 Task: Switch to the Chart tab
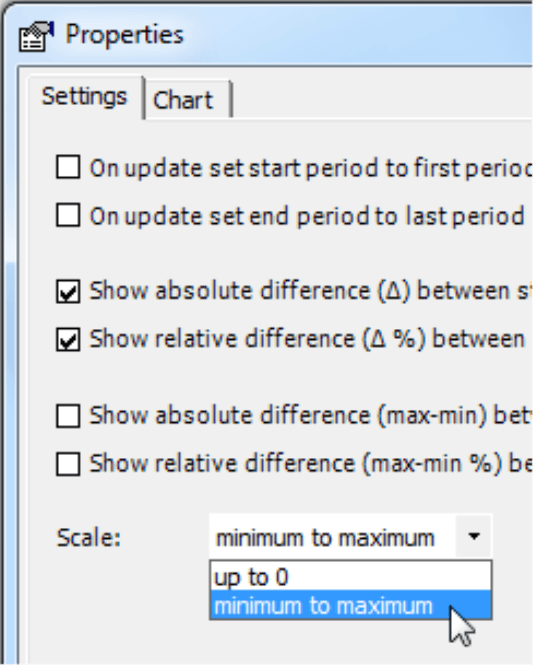click(187, 100)
